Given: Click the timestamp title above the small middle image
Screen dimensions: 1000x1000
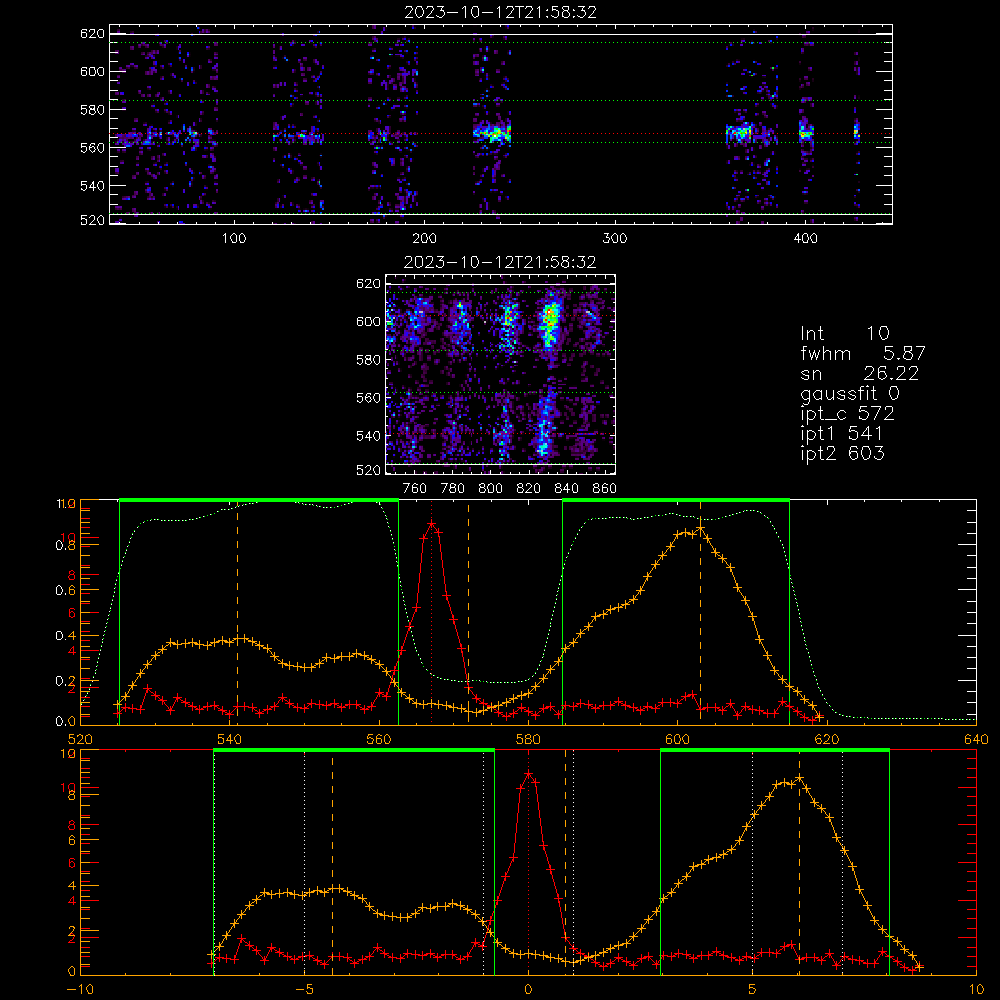Looking at the screenshot, I should point(500,262).
